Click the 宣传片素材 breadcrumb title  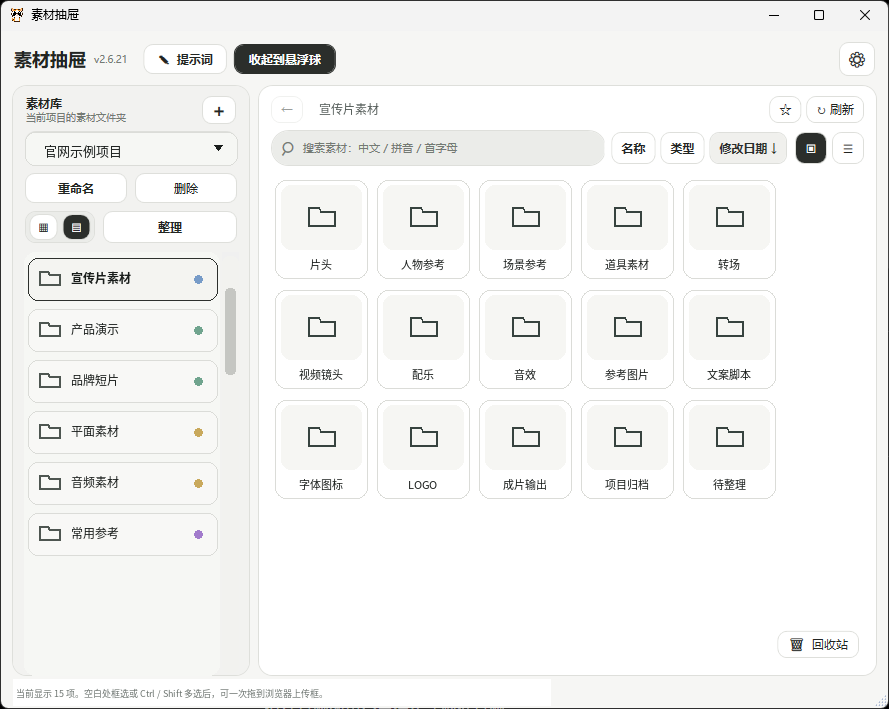(349, 109)
